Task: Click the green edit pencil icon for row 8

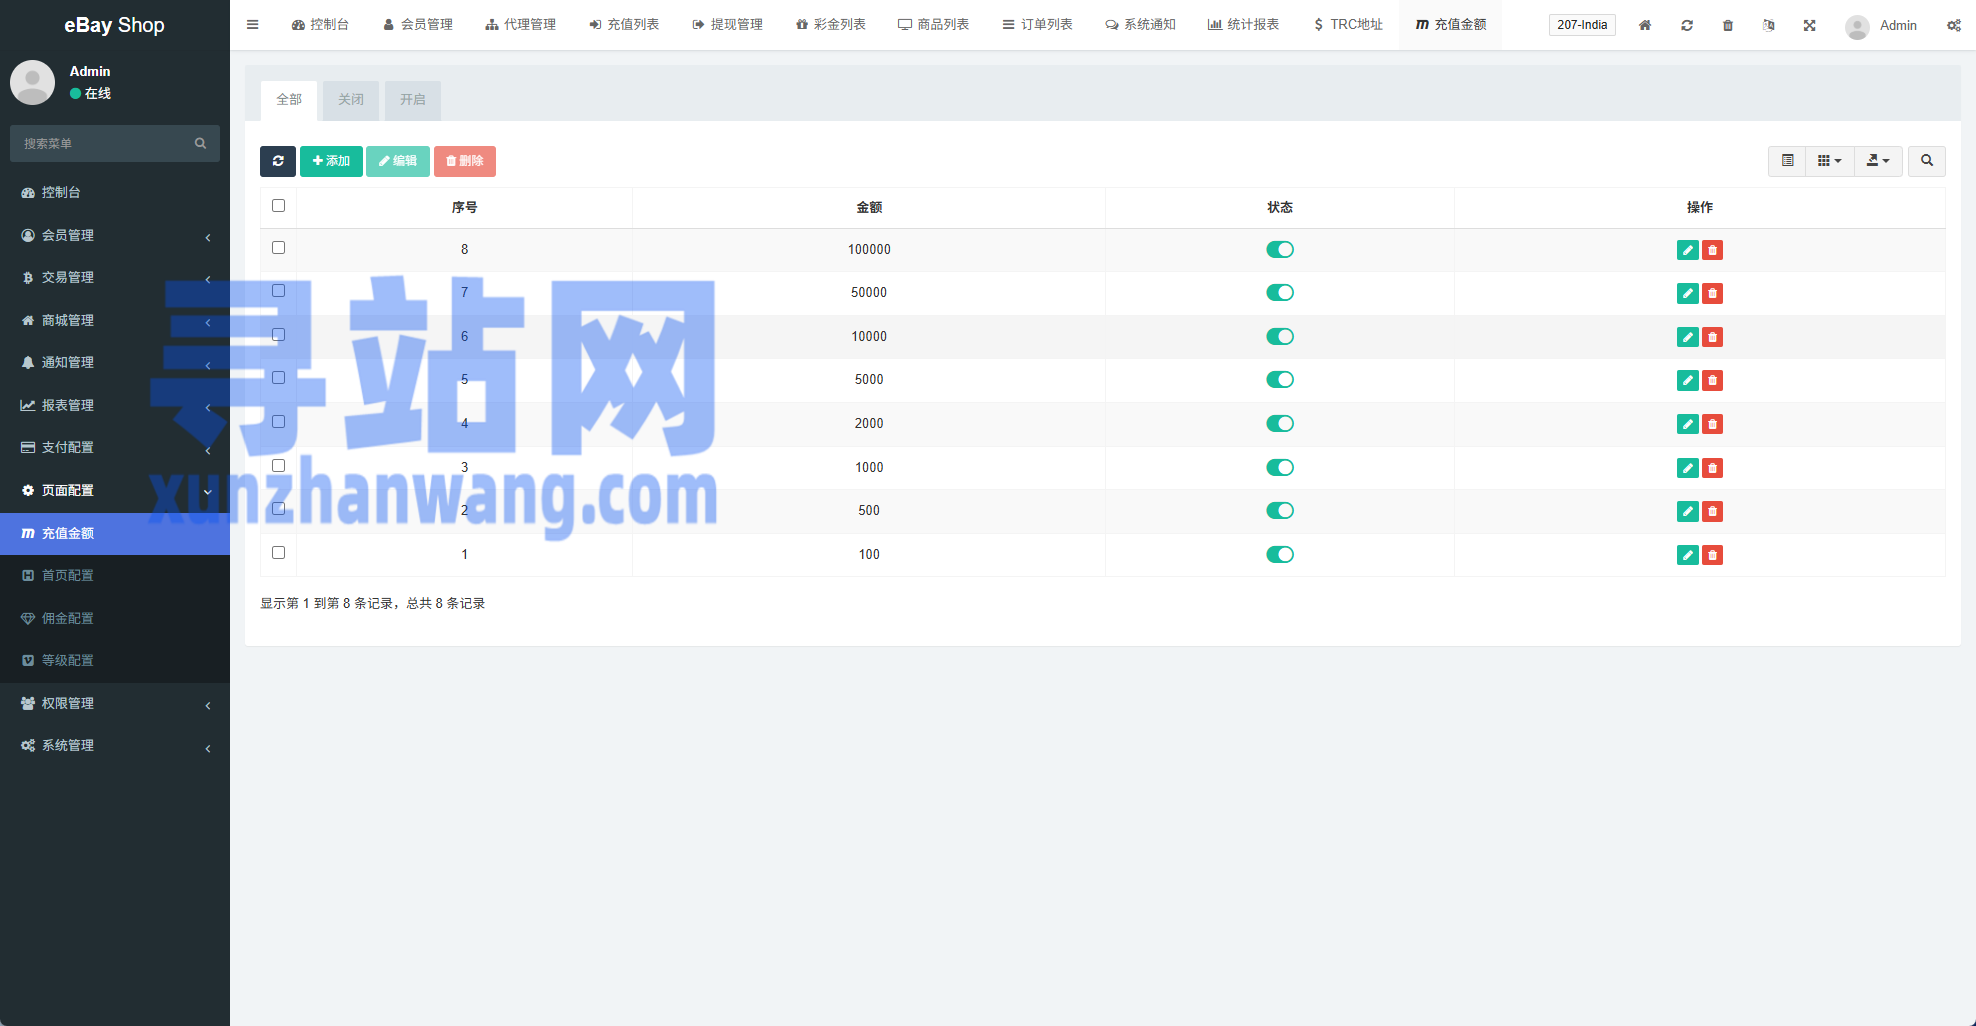Action: (x=1687, y=250)
